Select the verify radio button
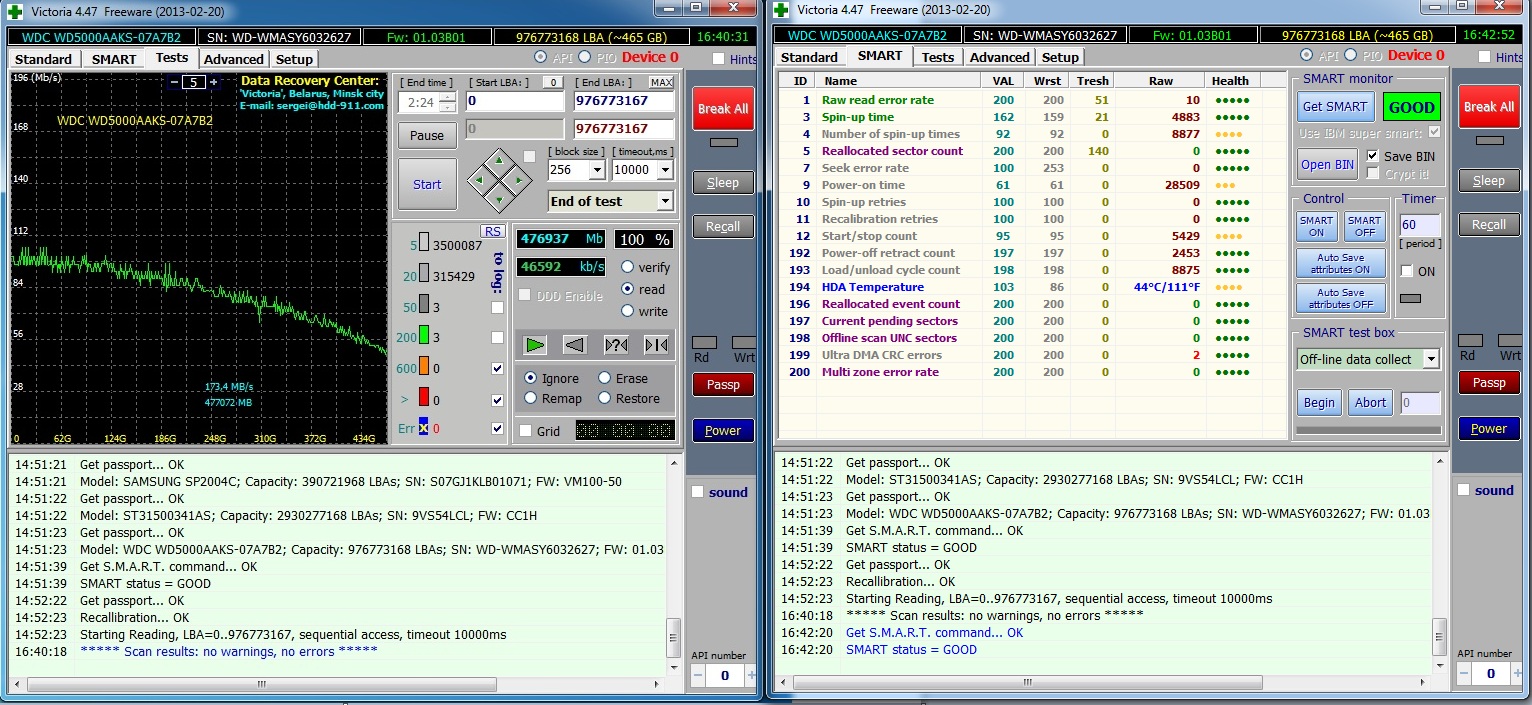This screenshot has height=705, width=1532. (628, 267)
